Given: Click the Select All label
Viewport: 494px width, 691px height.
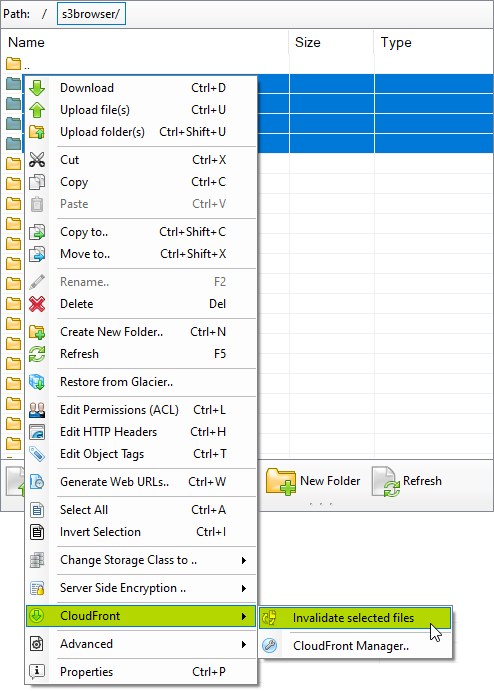Looking at the screenshot, I should (84, 510).
